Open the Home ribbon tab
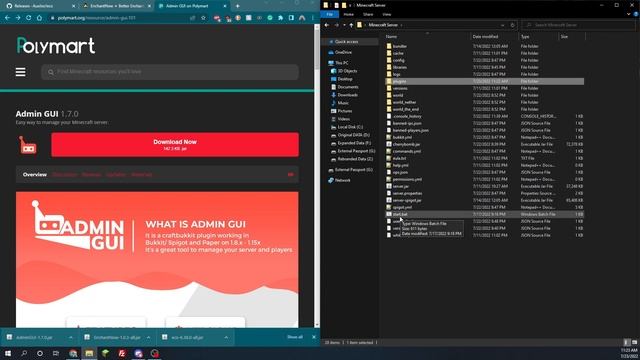This screenshot has width=640, height=360. coord(349,14)
